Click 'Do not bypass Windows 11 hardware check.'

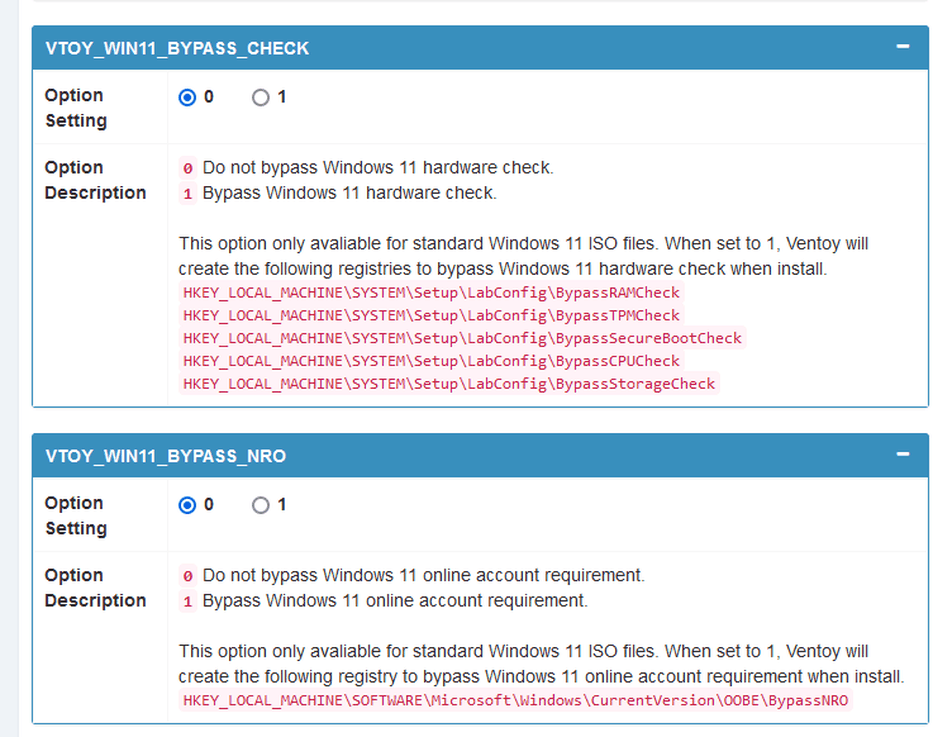(x=378, y=168)
